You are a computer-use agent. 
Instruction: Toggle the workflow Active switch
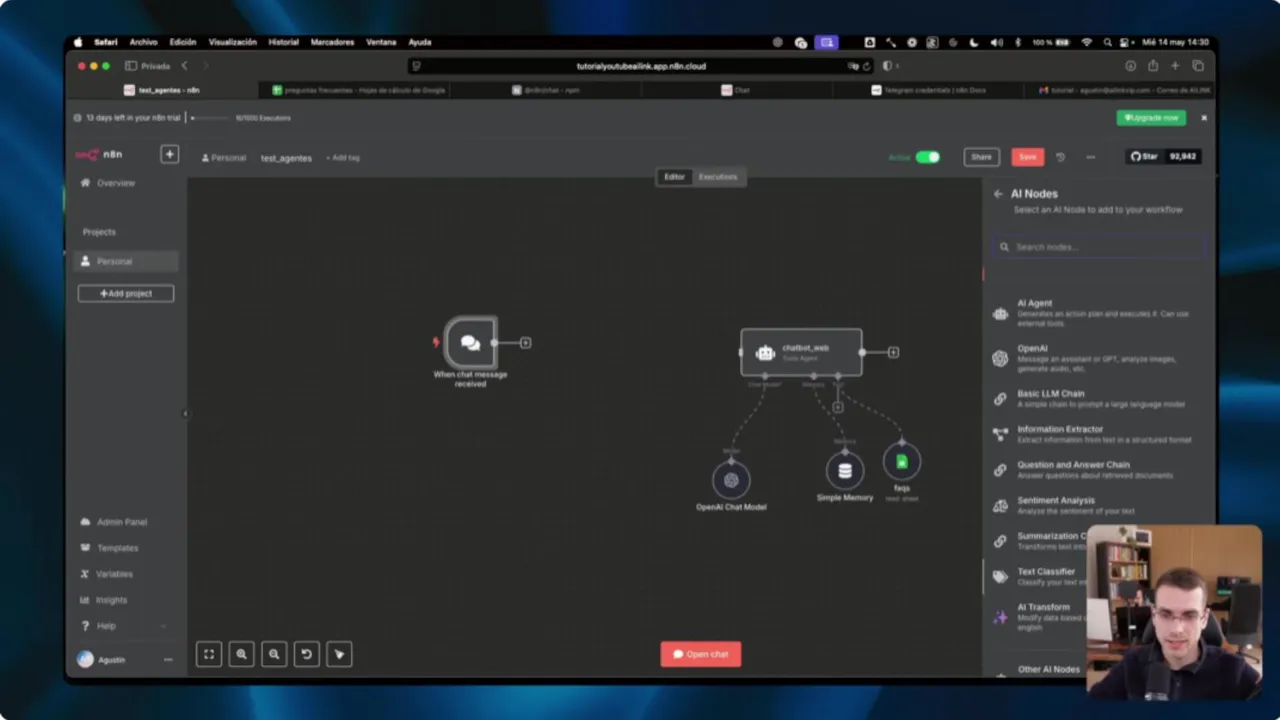click(x=928, y=157)
